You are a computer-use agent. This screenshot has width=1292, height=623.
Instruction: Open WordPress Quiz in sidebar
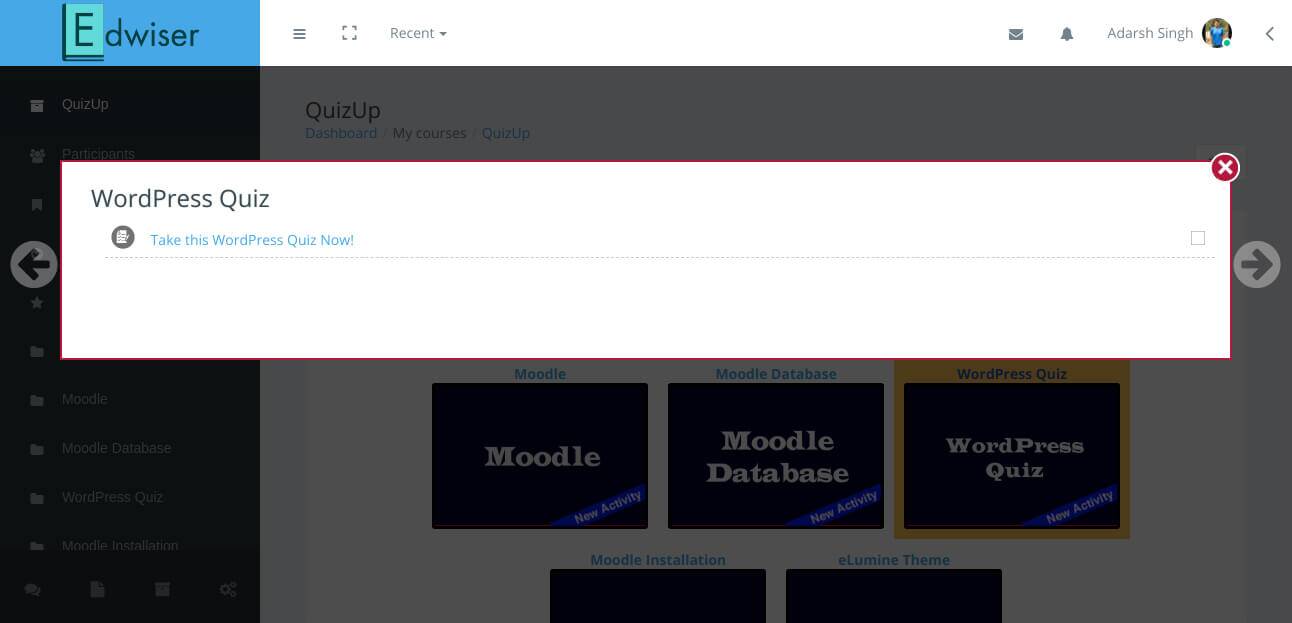pyautogui.click(x=112, y=497)
